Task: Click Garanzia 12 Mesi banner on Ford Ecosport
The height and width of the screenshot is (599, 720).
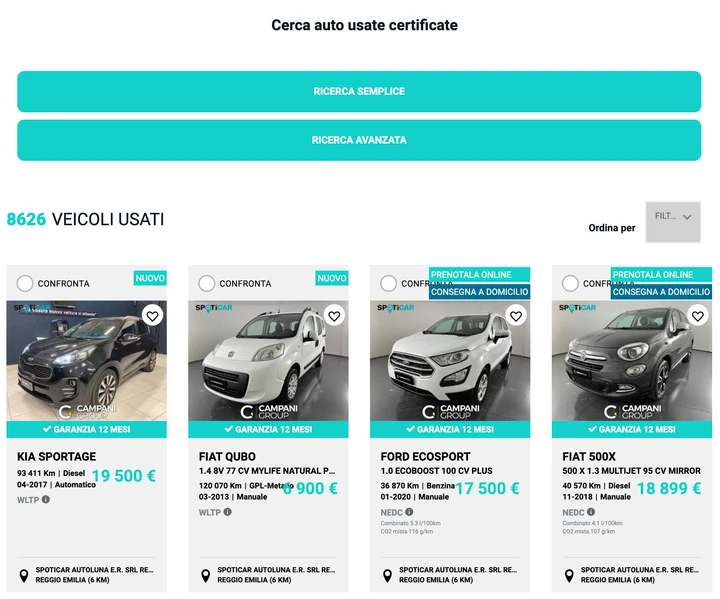Action: point(450,429)
